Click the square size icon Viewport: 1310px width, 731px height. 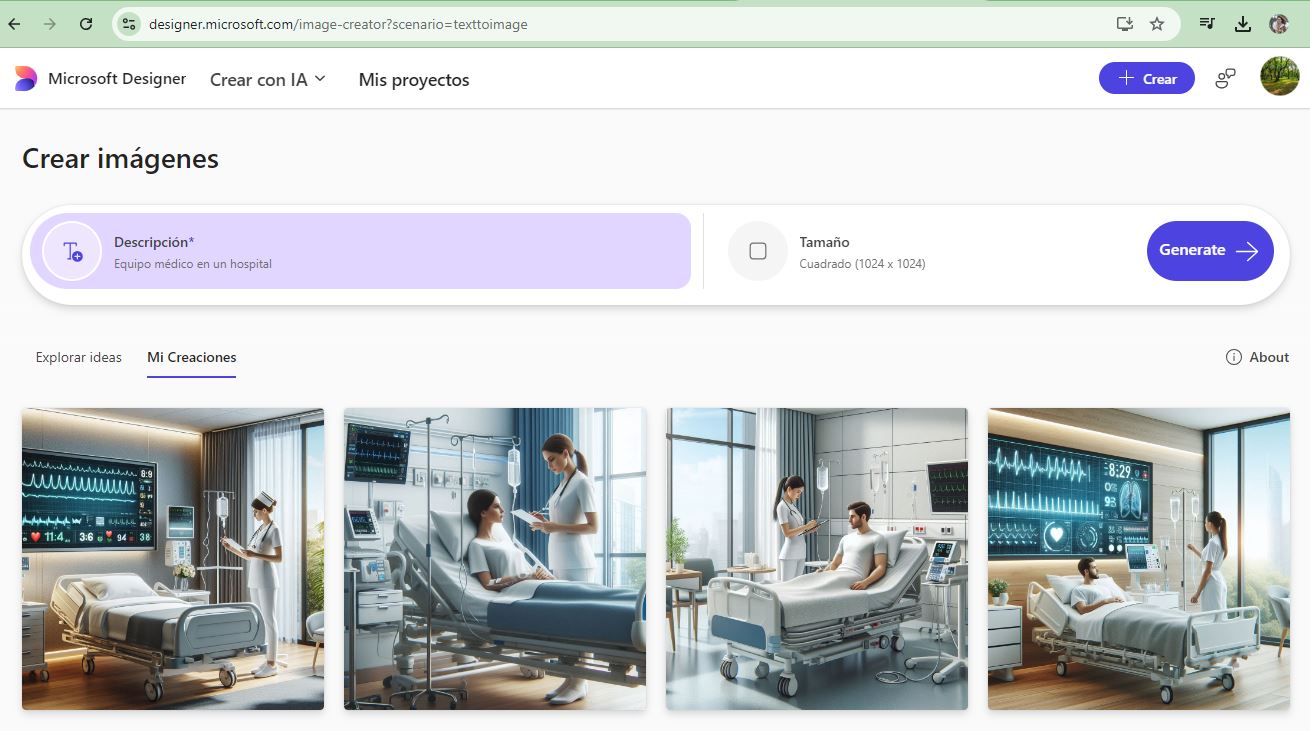pyautogui.click(x=758, y=251)
